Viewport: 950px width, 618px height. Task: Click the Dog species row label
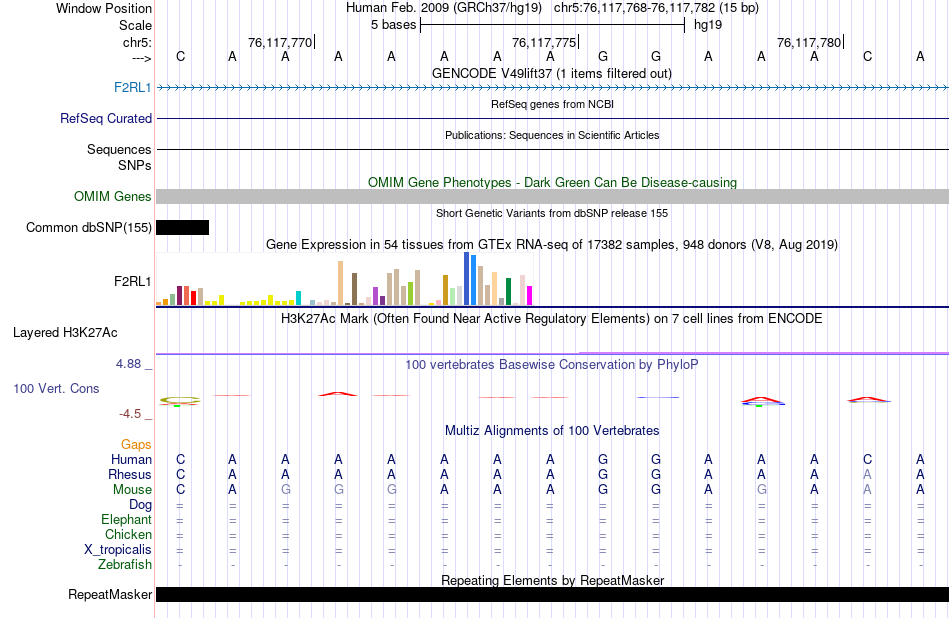140,505
